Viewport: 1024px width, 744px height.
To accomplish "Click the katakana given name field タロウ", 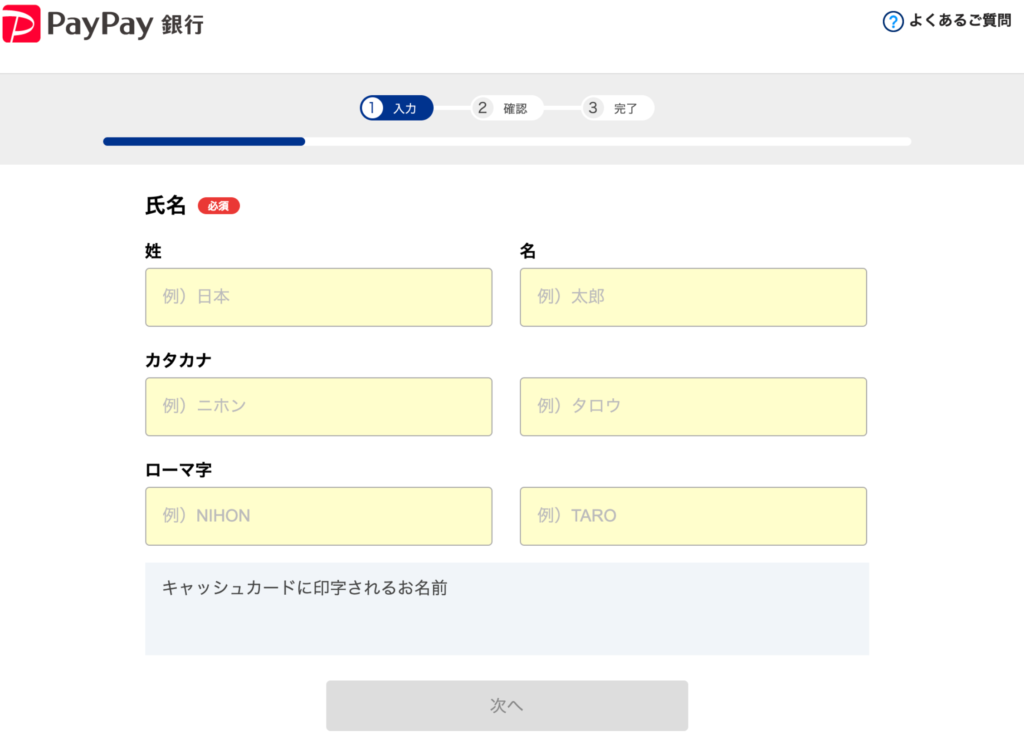I will pos(693,407).
